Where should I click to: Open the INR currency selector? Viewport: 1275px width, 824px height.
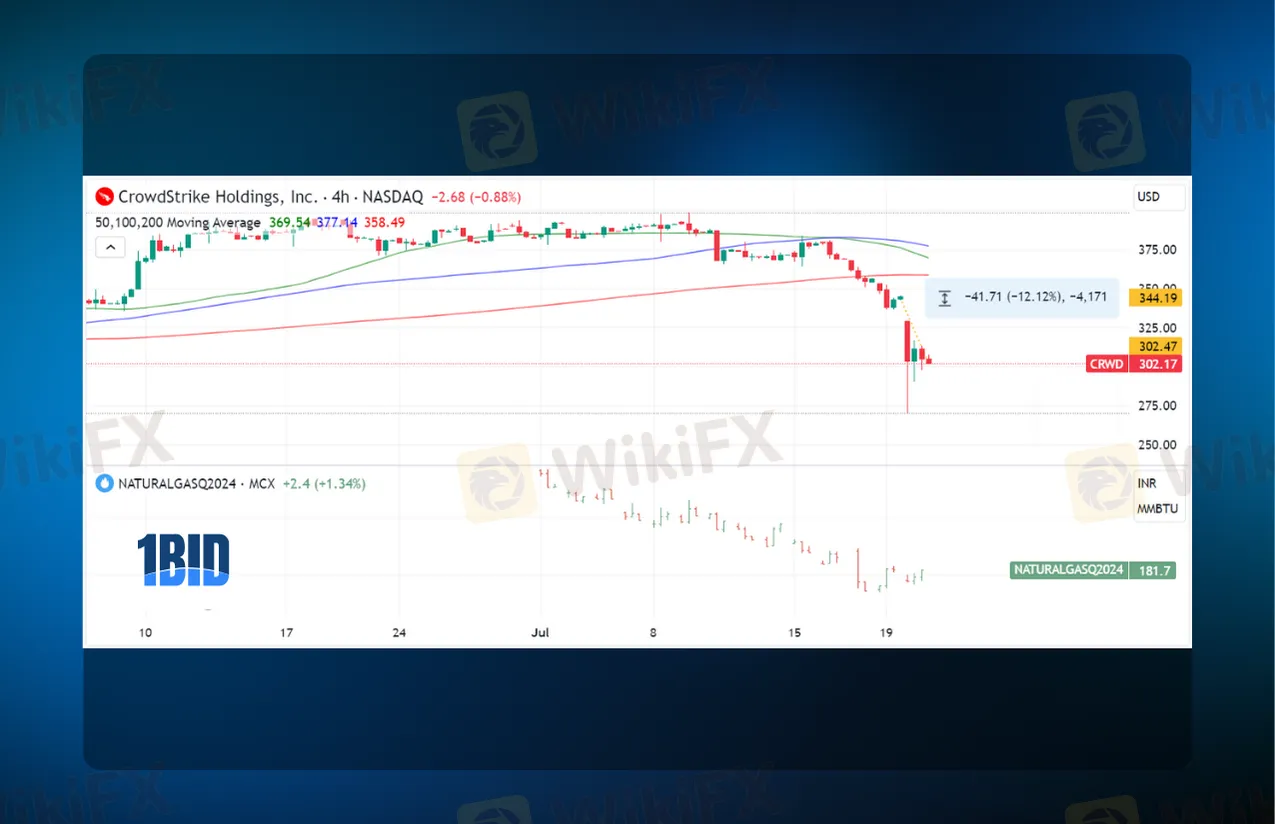pyautogui.click(x=1147, y=484)
